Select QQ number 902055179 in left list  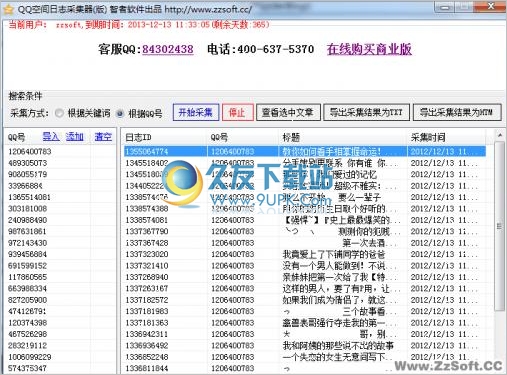(28, 174)
